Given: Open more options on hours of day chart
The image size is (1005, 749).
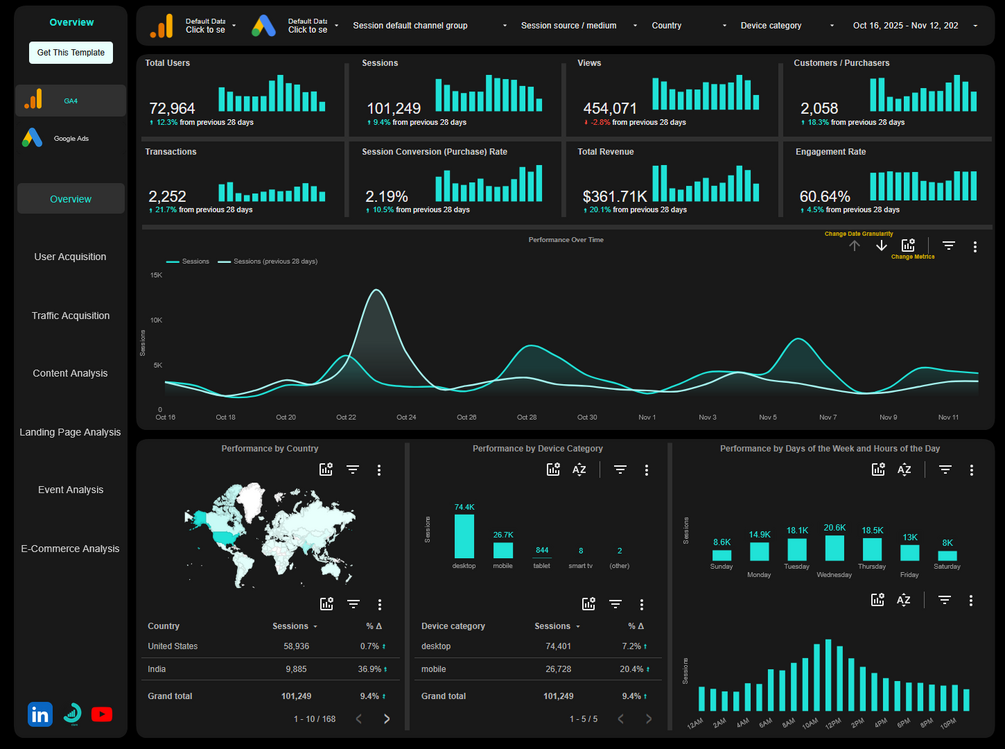Looking at the screenshot, I should pyautogui.click(x=970, y=600).
